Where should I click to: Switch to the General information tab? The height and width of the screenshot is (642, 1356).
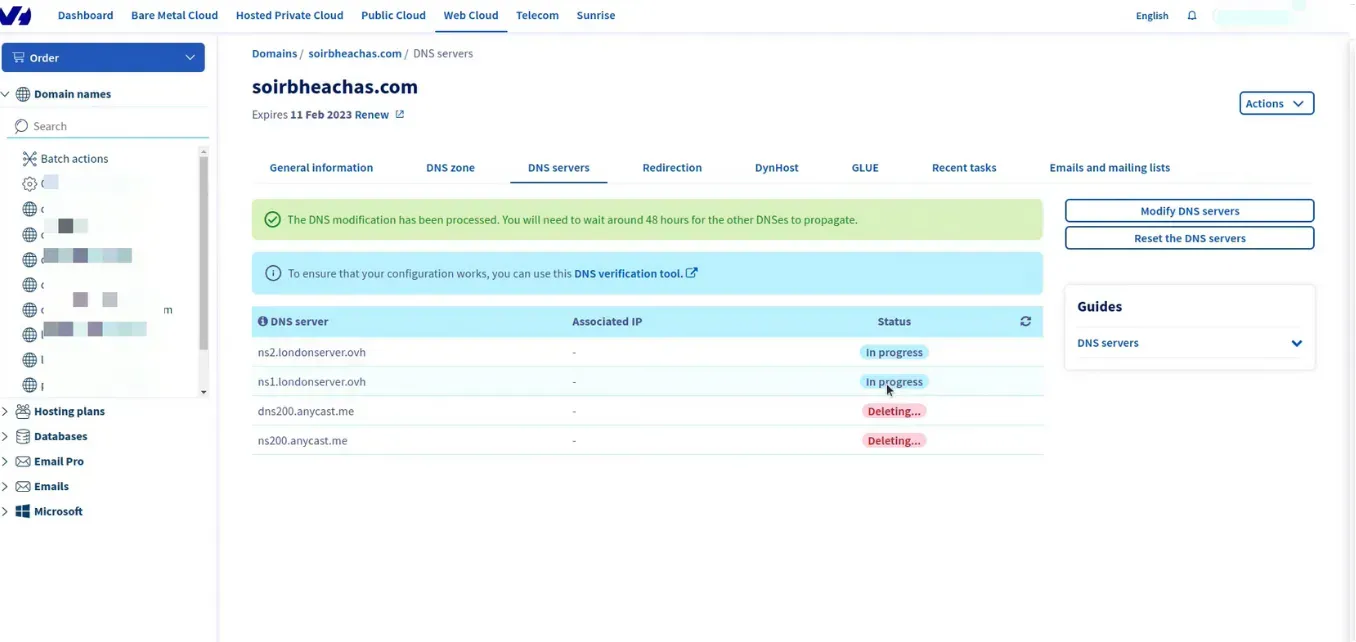click(321, 167)
